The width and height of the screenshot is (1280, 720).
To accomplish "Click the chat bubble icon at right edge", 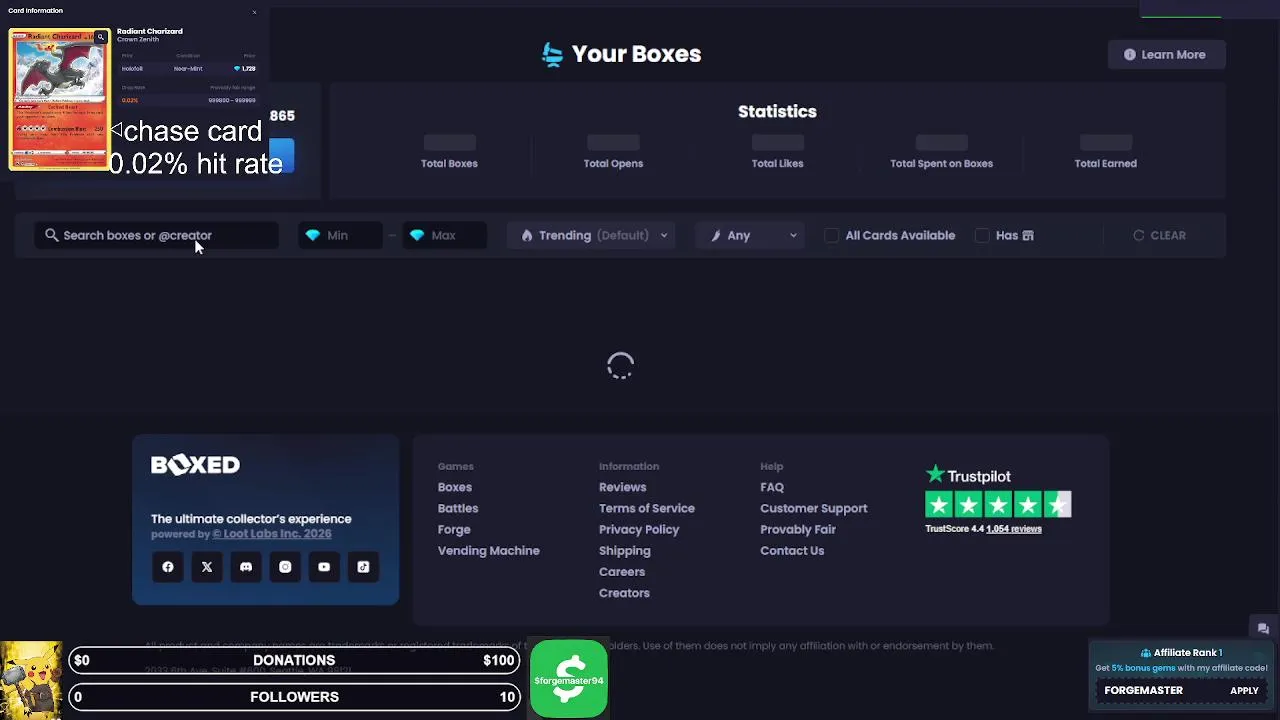I will [1263, 628].
